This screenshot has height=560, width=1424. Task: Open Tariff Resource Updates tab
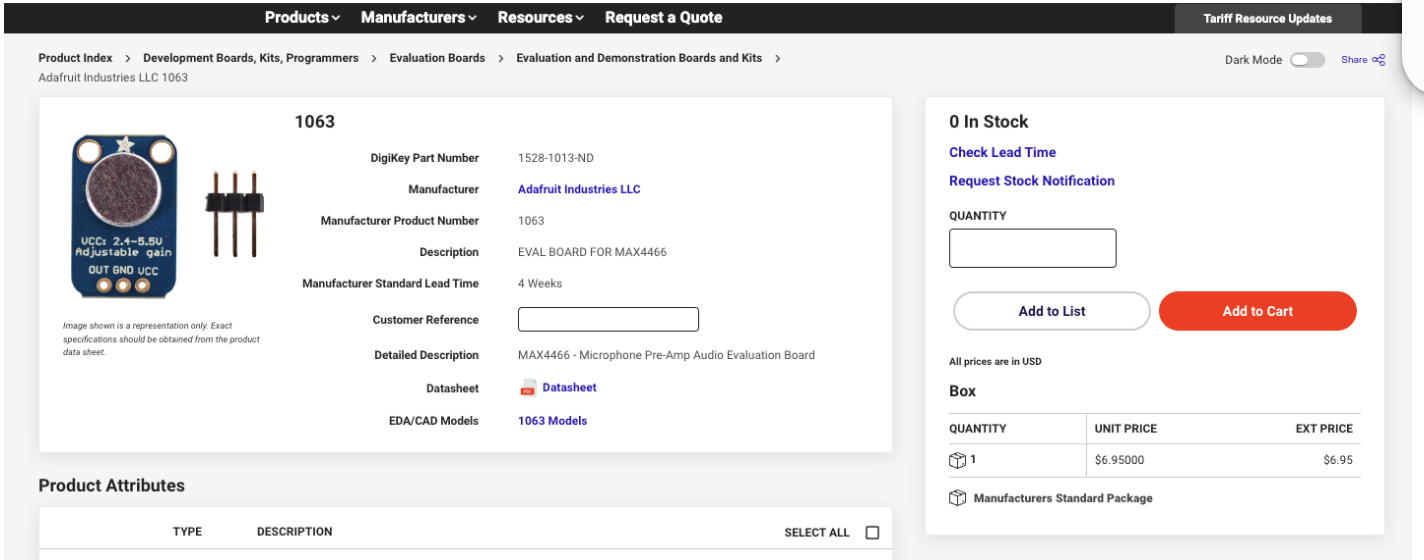(1267, 18)
